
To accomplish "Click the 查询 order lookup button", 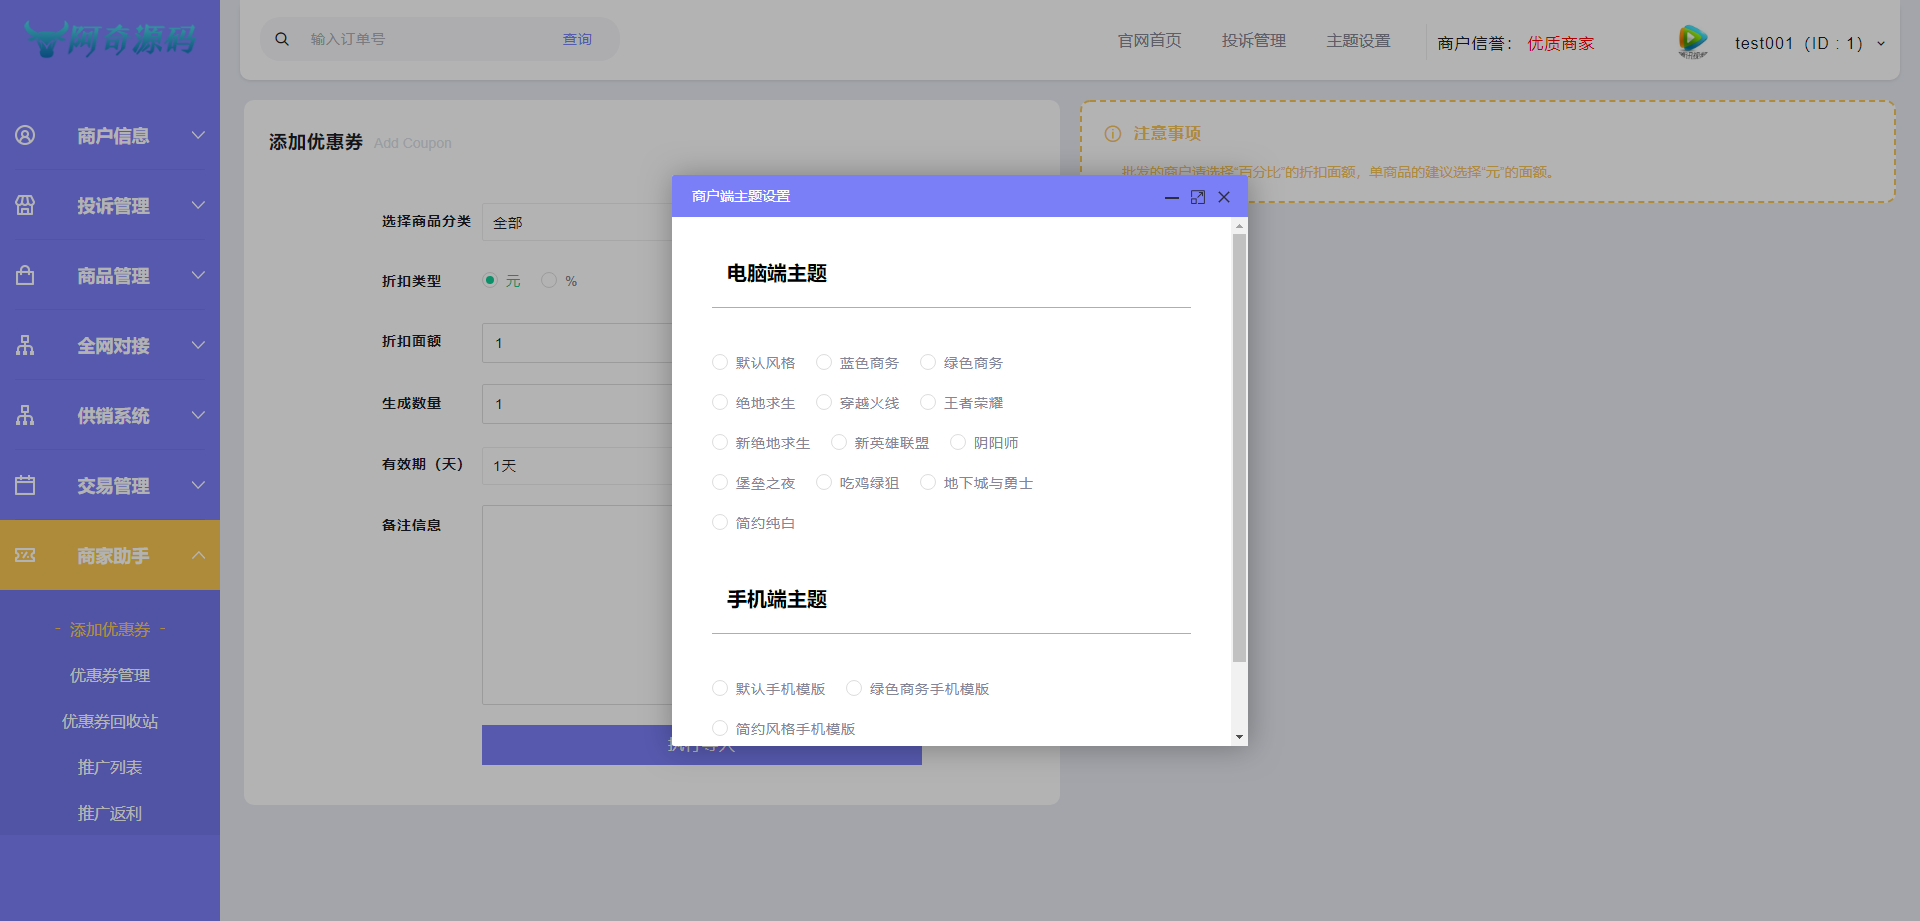I will pos(578,39).
